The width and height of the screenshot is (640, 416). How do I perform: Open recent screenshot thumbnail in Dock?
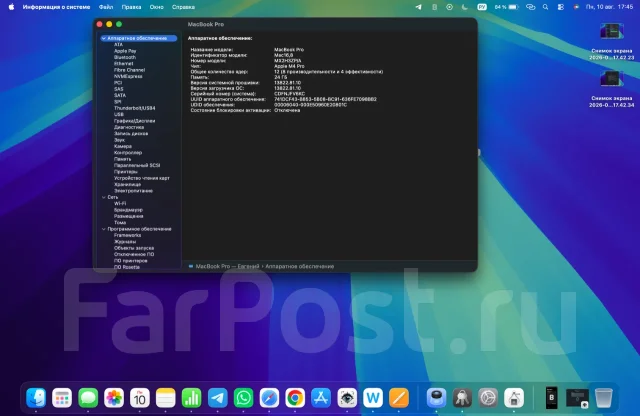point(577,398)
